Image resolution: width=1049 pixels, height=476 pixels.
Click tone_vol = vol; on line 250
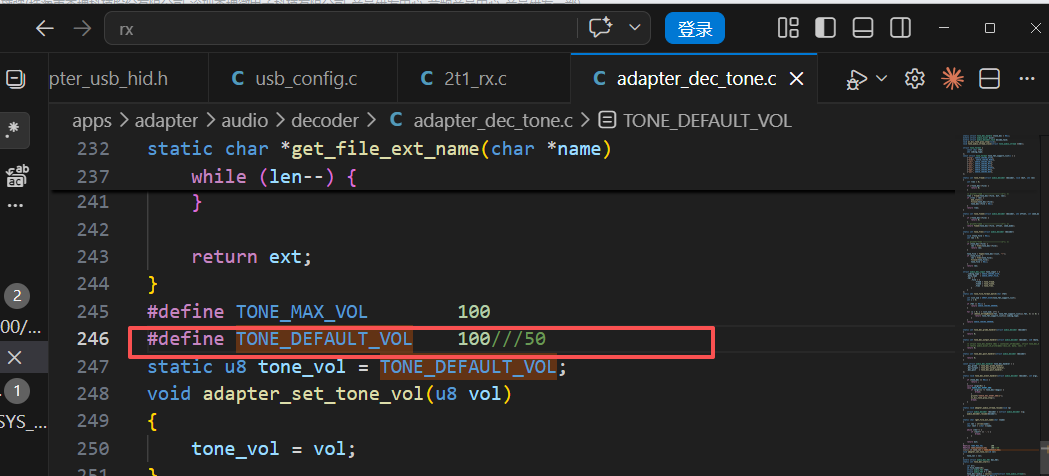tap(273, 449)
